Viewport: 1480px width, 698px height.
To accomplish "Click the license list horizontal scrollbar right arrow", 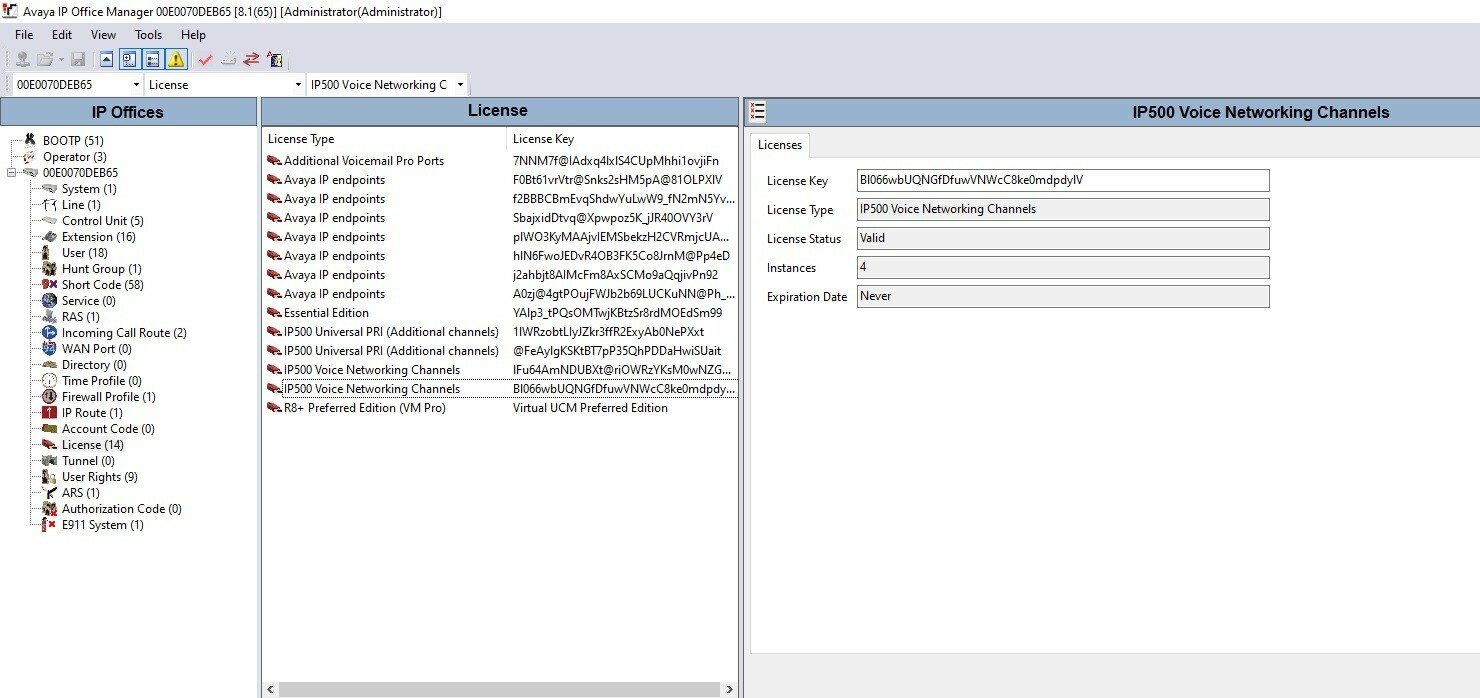I will pyautogui.click(x=729, y=689).
